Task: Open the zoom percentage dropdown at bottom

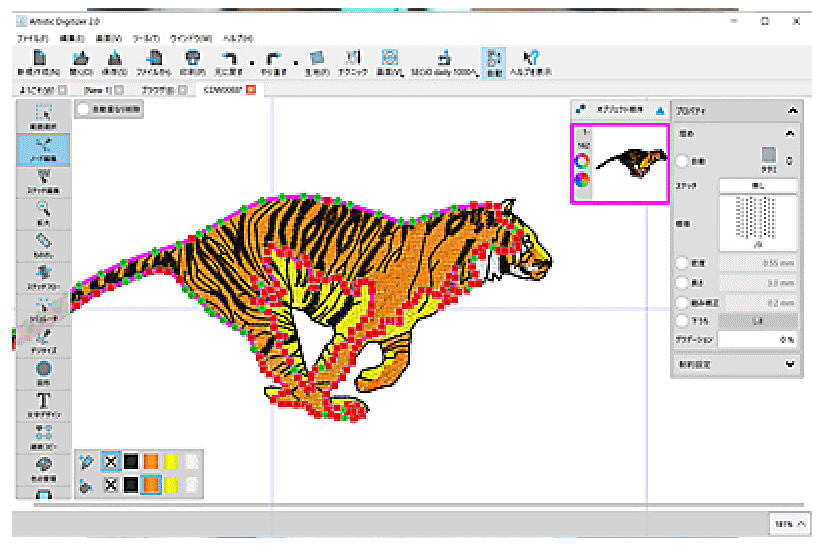Action: tap(790, 523)
